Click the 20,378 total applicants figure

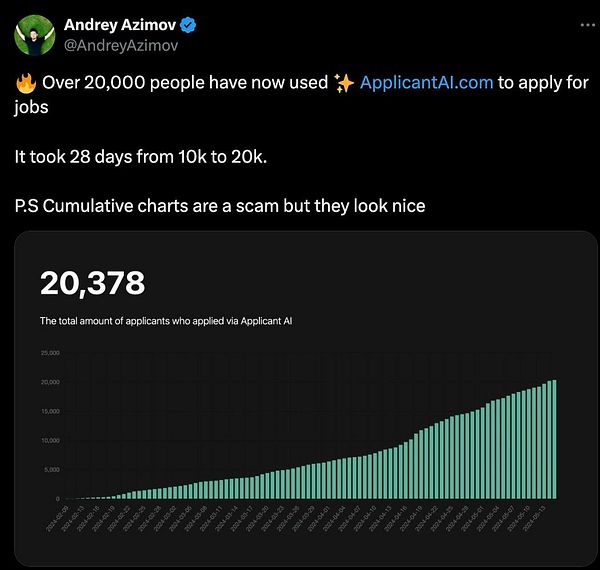pyautogui.click(x=93, y=283)
